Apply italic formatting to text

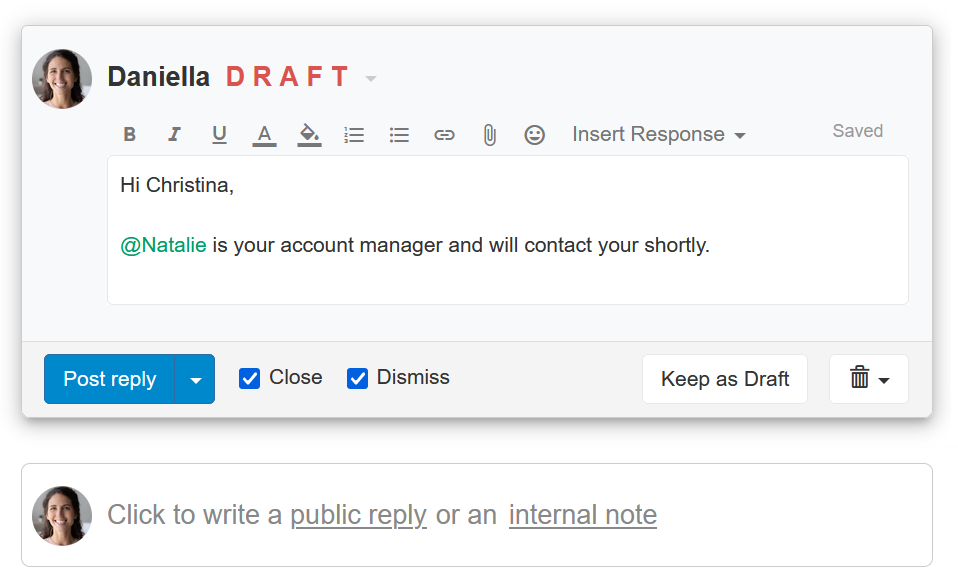pyautogui.click(x=175, y=134)
